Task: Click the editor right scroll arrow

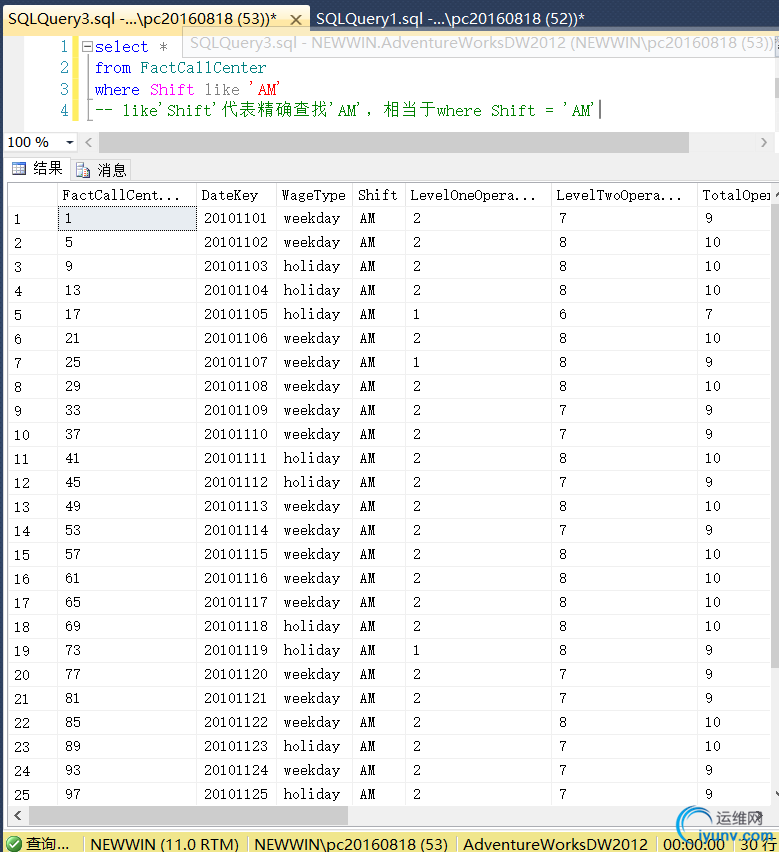Action: pyautogui.click(x=764, y=142)
